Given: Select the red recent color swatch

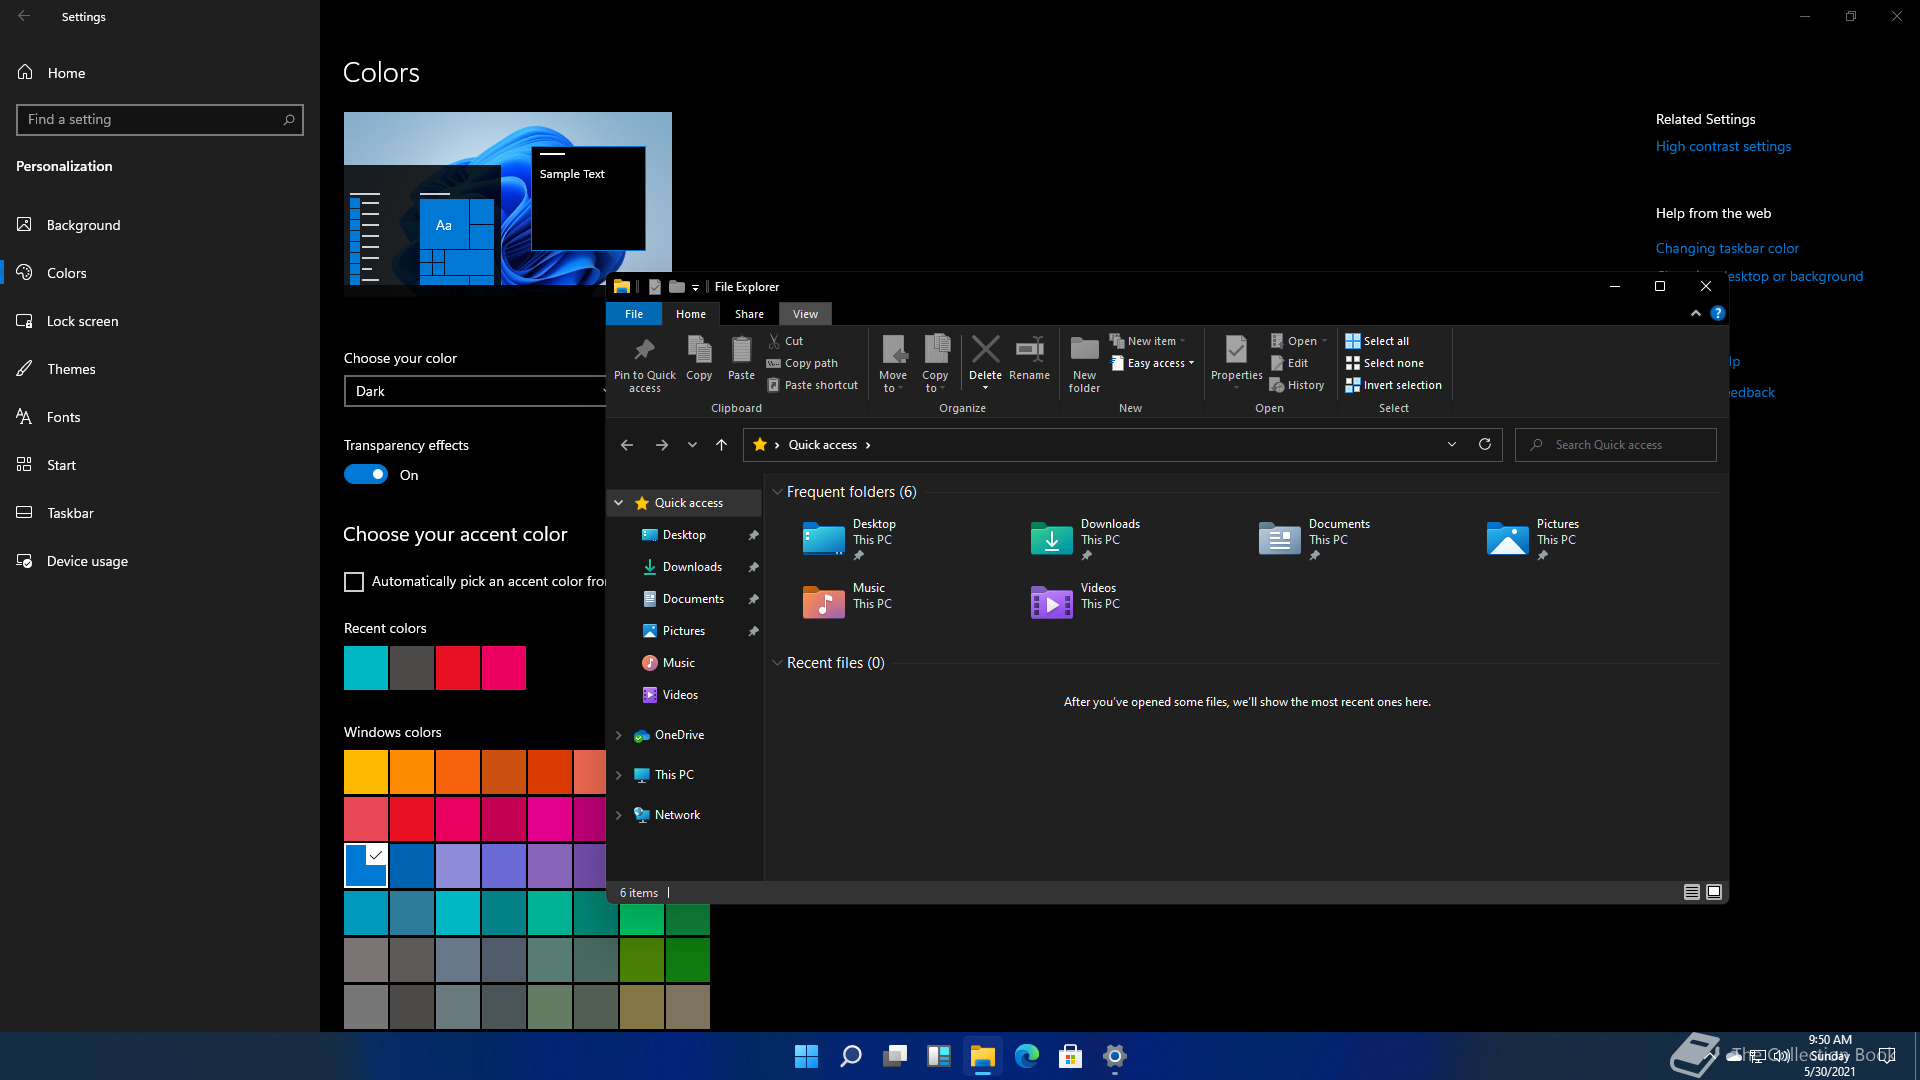Looking at the screenshot, I should tap(458, 668).
